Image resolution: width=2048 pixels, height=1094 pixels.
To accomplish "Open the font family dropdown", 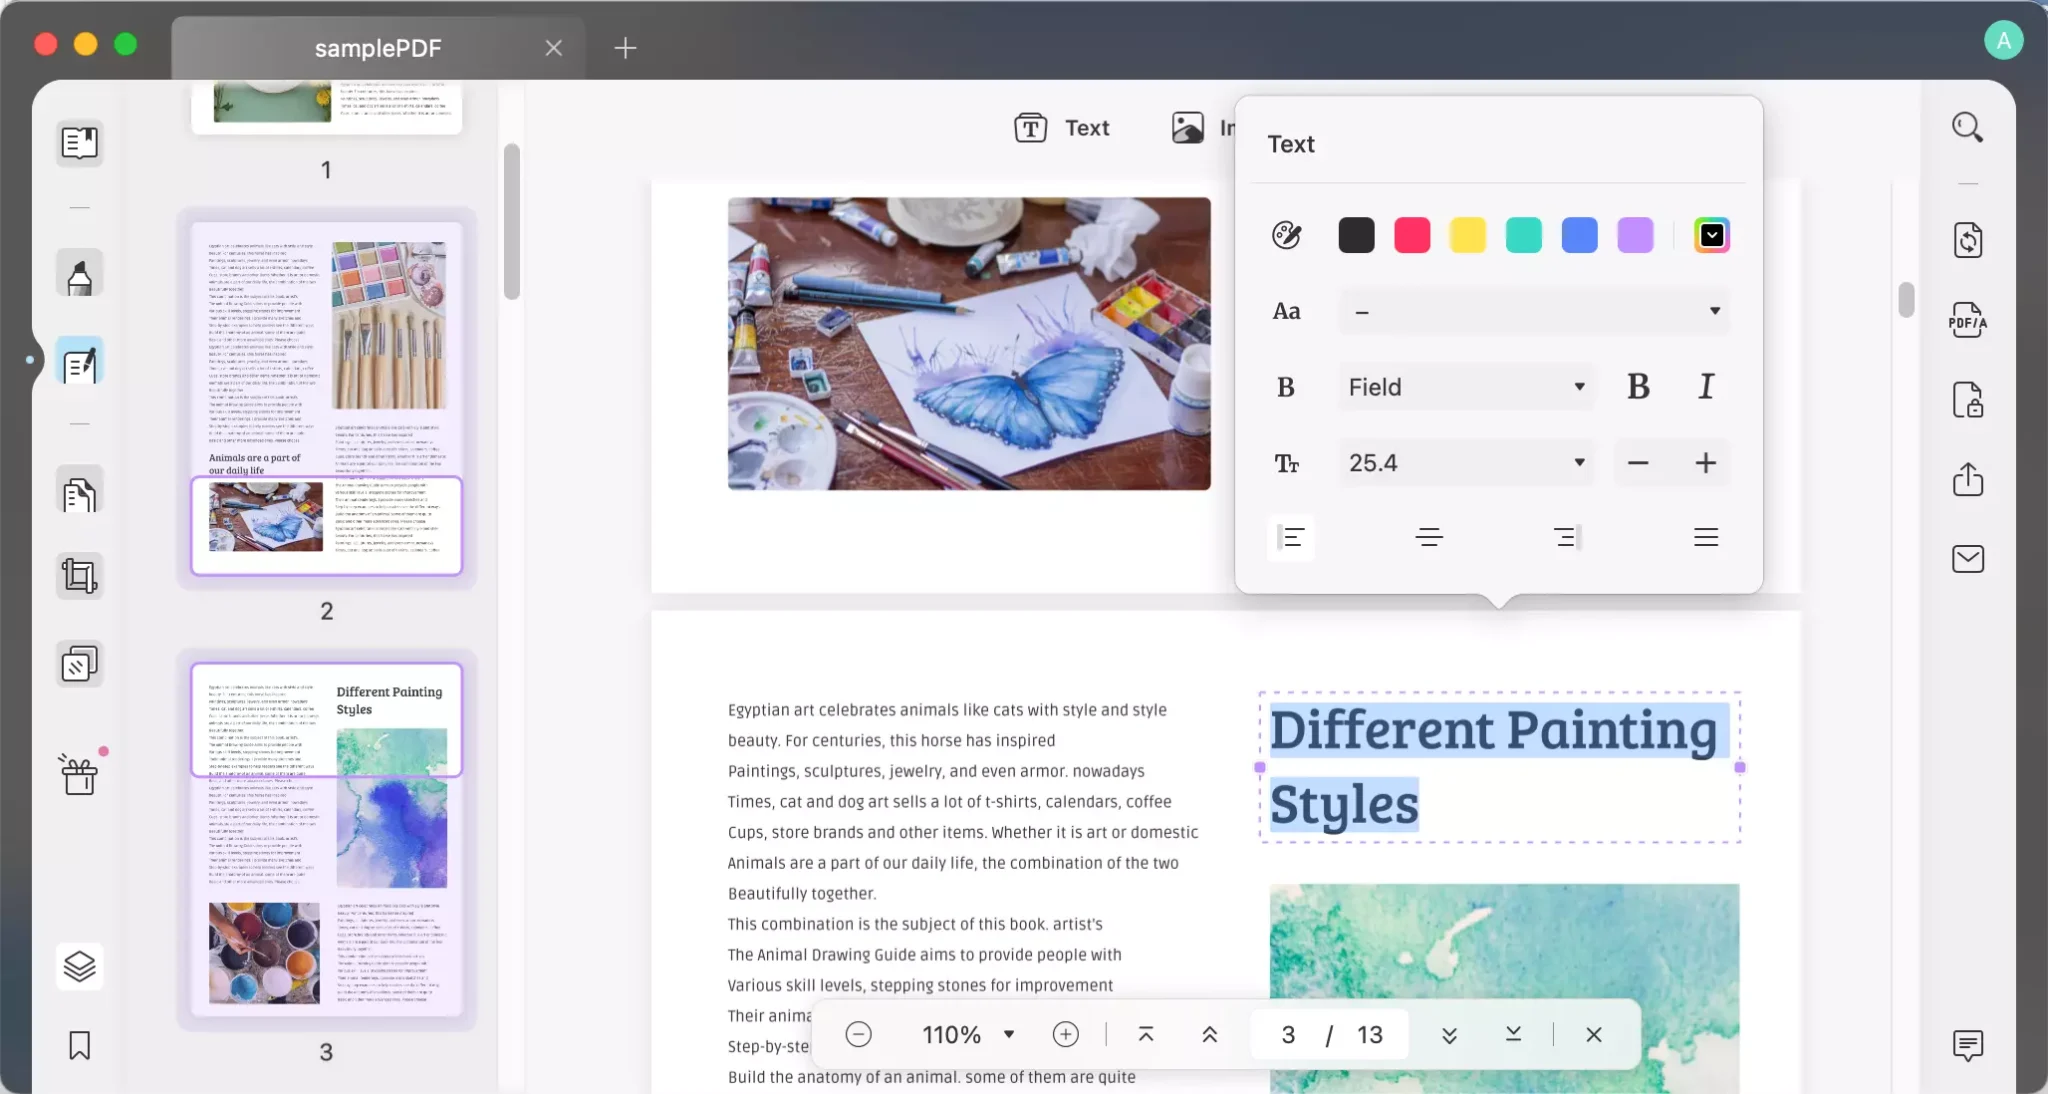I will point(1534,311).
